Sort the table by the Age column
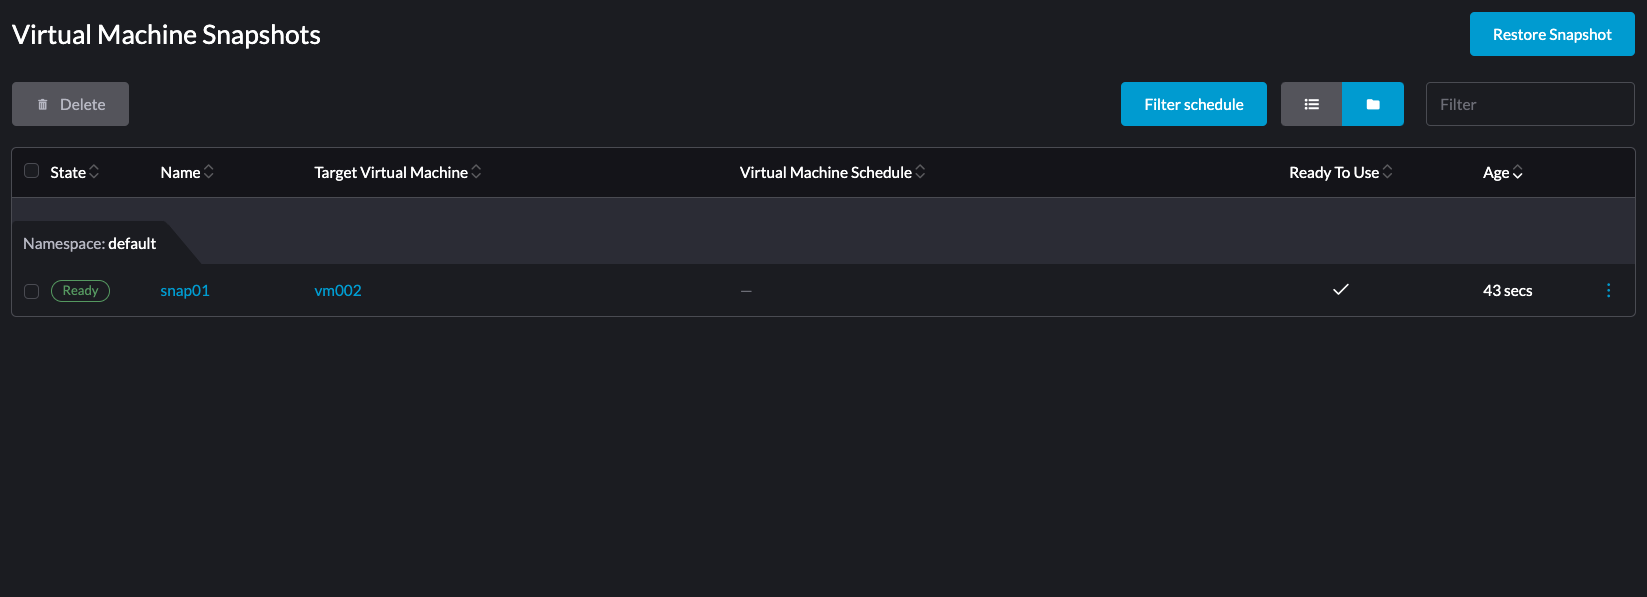Screen dimensions: 1647x597 click(1518, 172)
